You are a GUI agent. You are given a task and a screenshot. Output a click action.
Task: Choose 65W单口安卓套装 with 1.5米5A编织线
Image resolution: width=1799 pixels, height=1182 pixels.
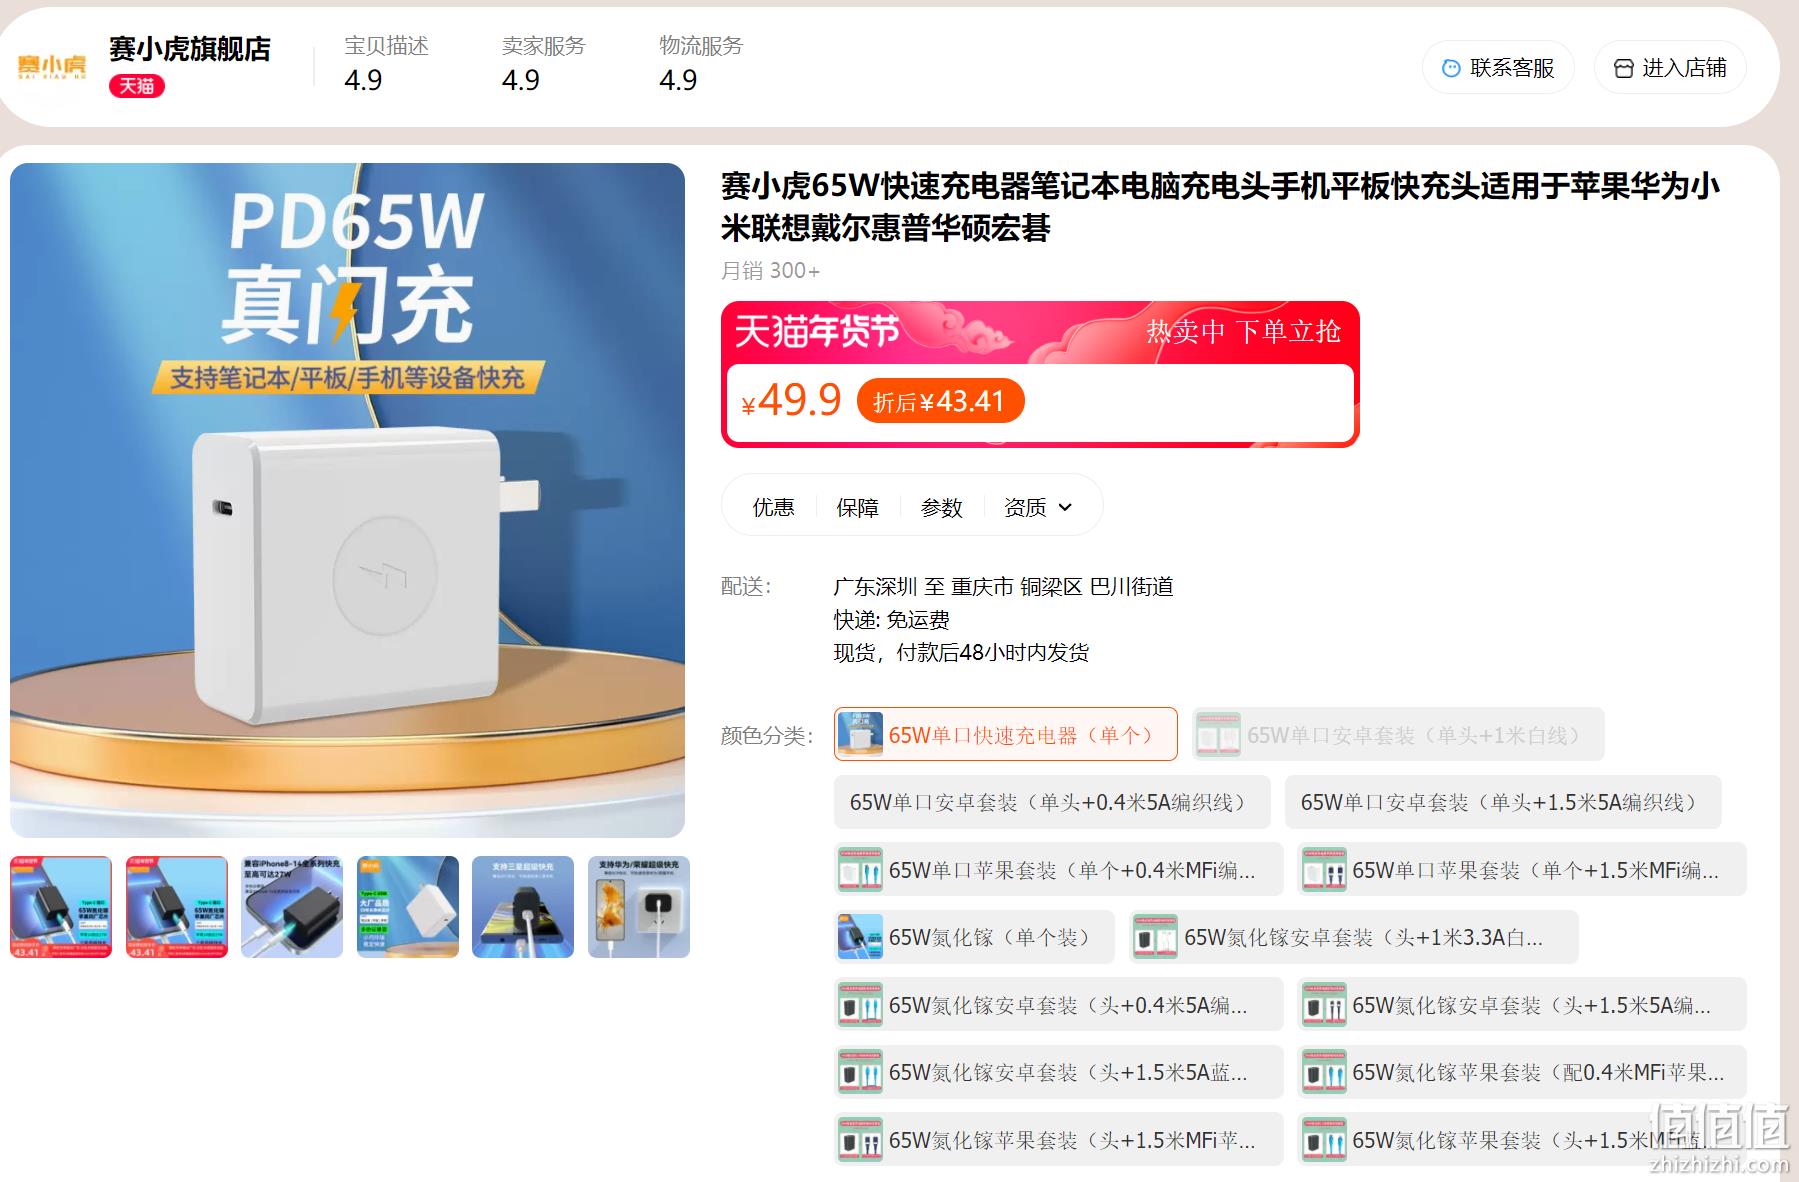[x=1503, y=802]
